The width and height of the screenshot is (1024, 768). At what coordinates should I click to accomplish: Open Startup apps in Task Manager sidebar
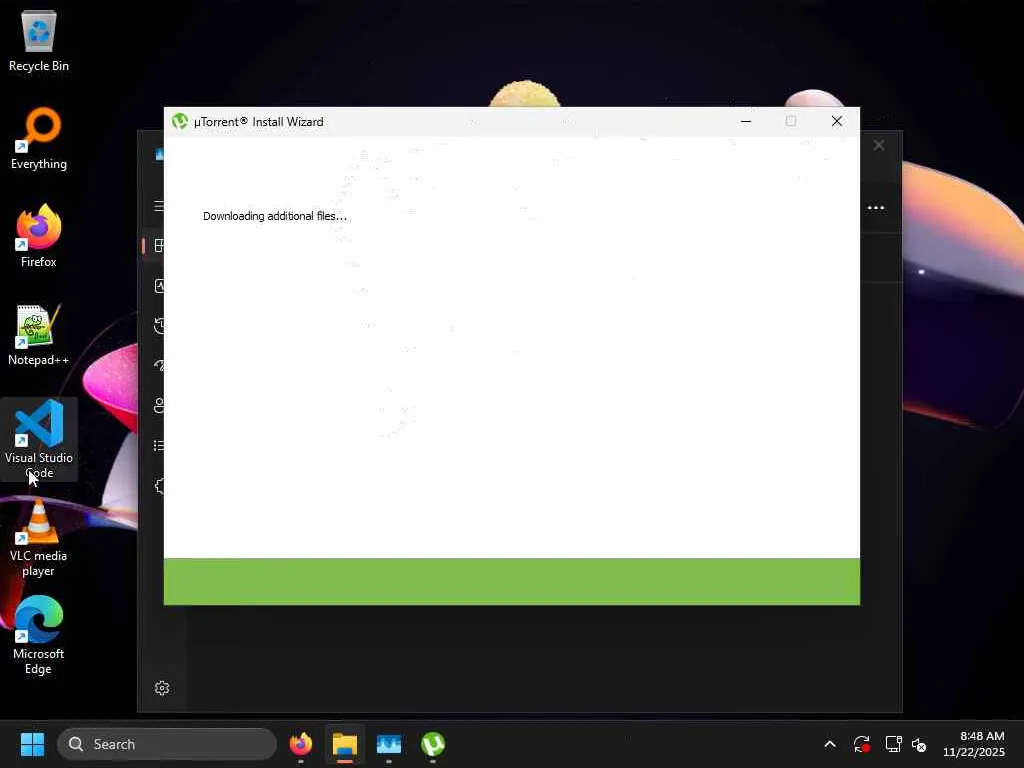pyautogui.click(x=158, y=365)
